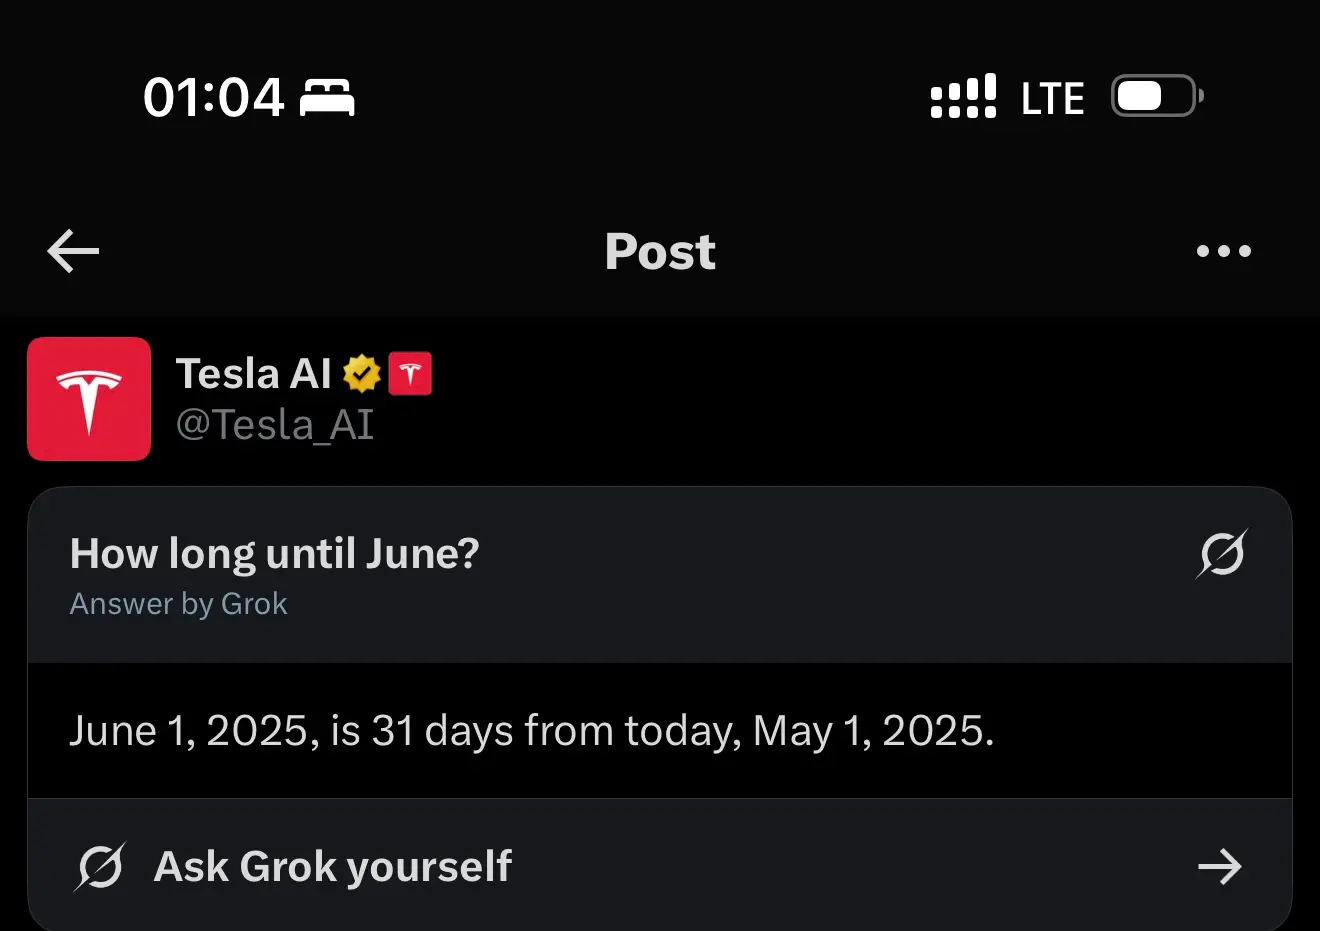This screenshot has width=1320, height=931.
Task: Tap the Post title in header
Action: coord(660,251)
